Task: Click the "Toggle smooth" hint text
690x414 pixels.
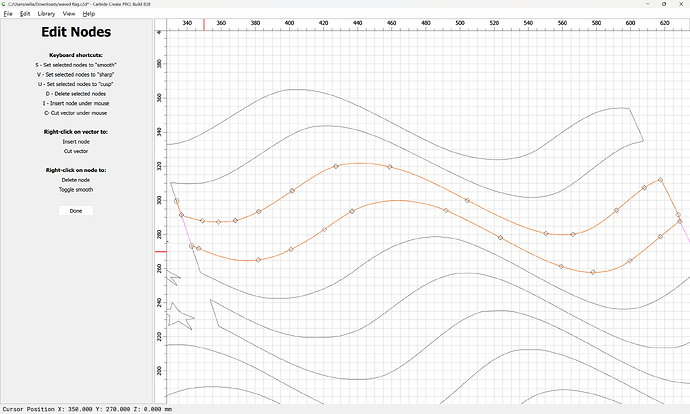Action: tap(76, 189)
